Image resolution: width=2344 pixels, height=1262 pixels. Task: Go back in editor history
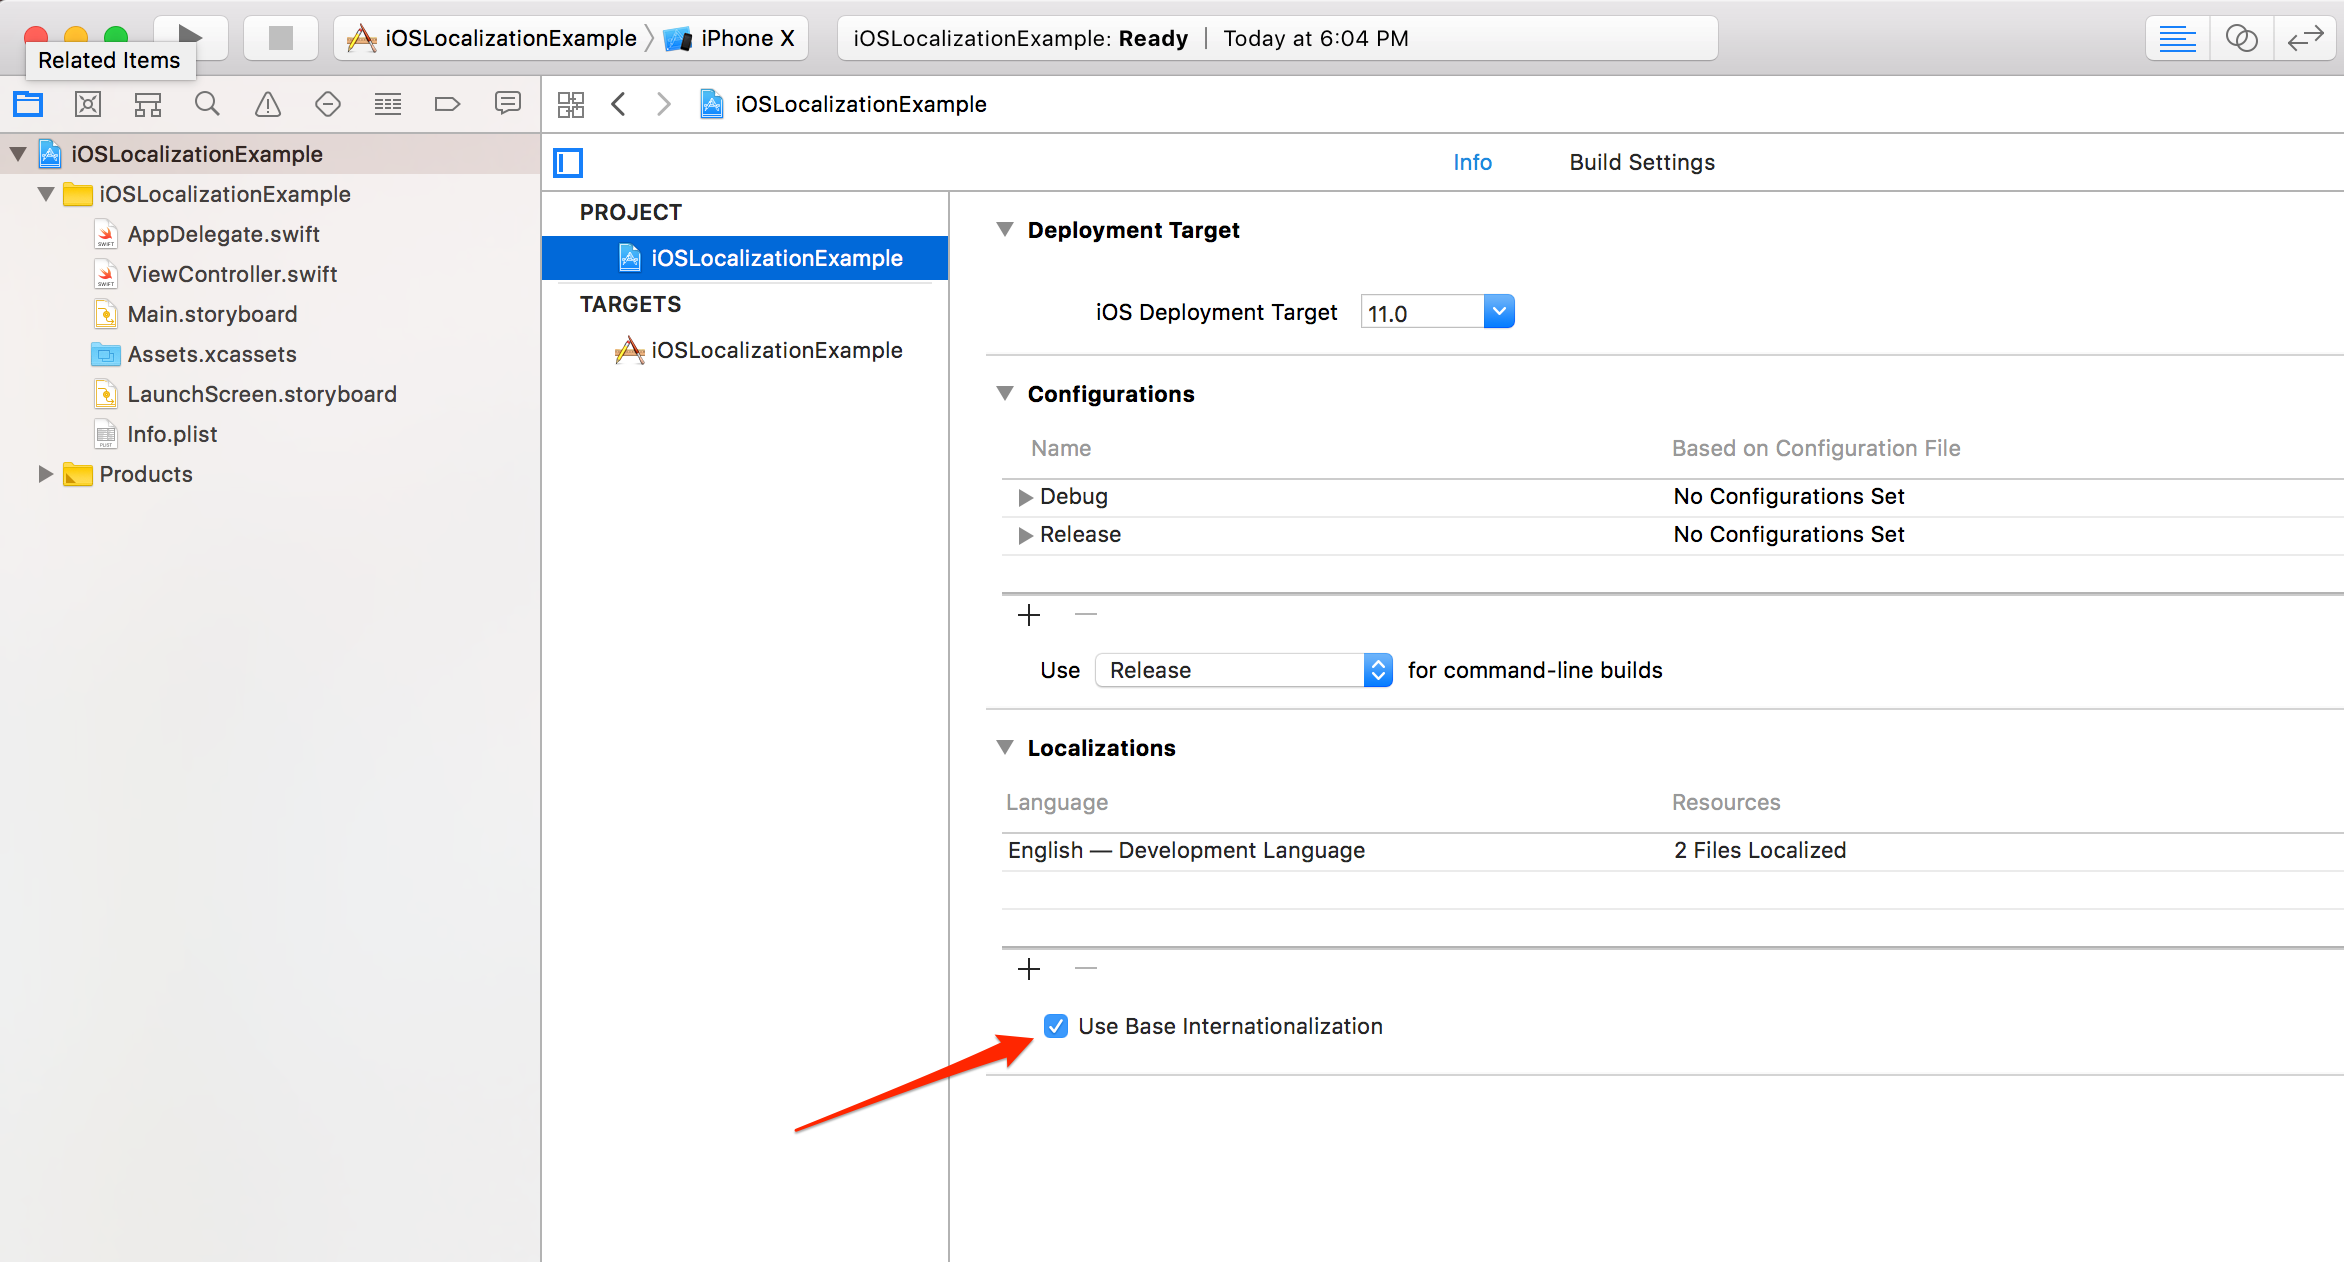click(619, 104)
